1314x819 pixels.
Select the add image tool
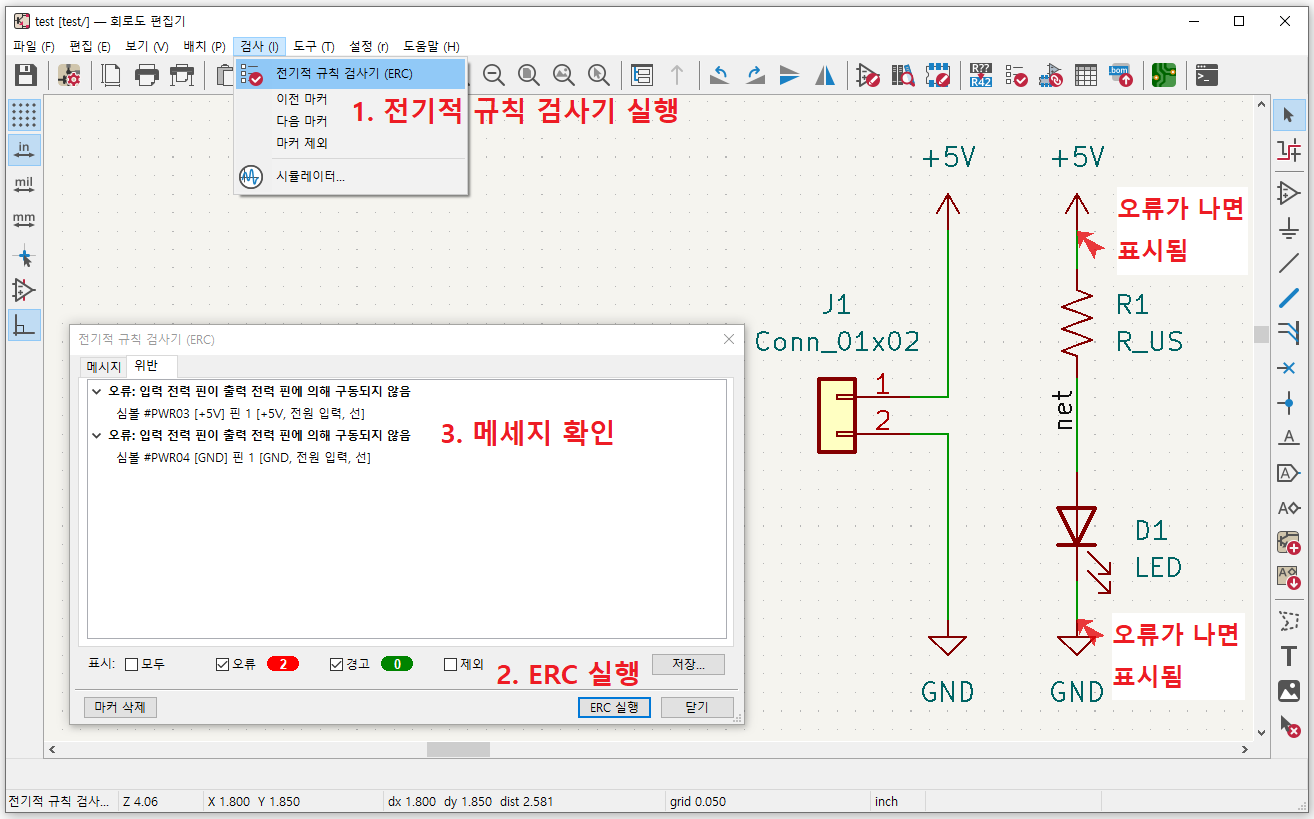coord(1289,691)
